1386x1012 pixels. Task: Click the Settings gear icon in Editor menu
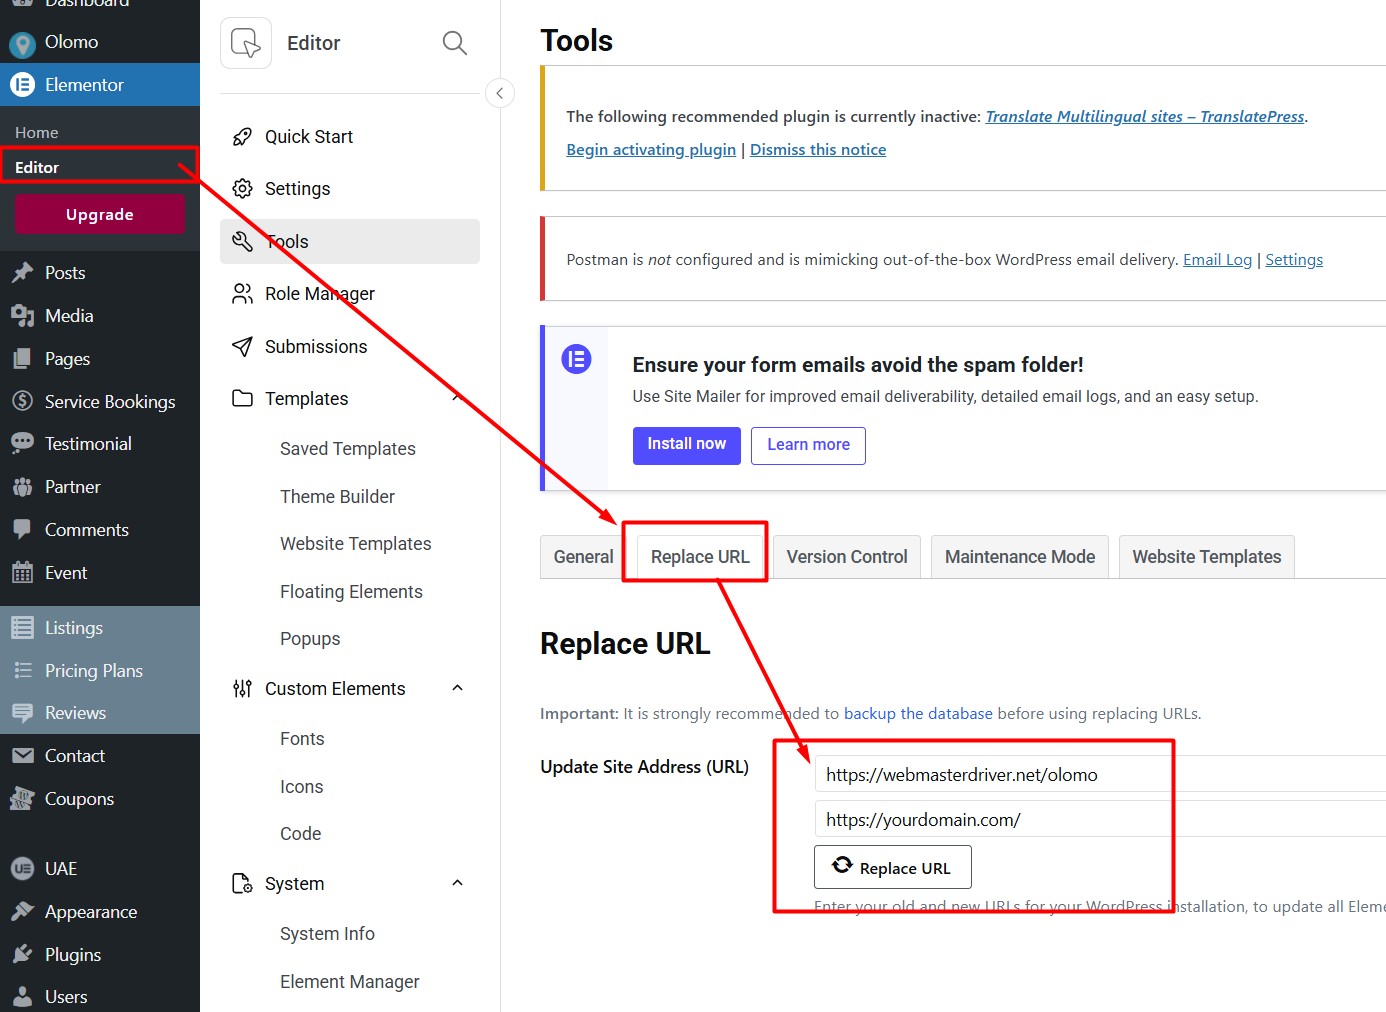[x=242, y=189]
